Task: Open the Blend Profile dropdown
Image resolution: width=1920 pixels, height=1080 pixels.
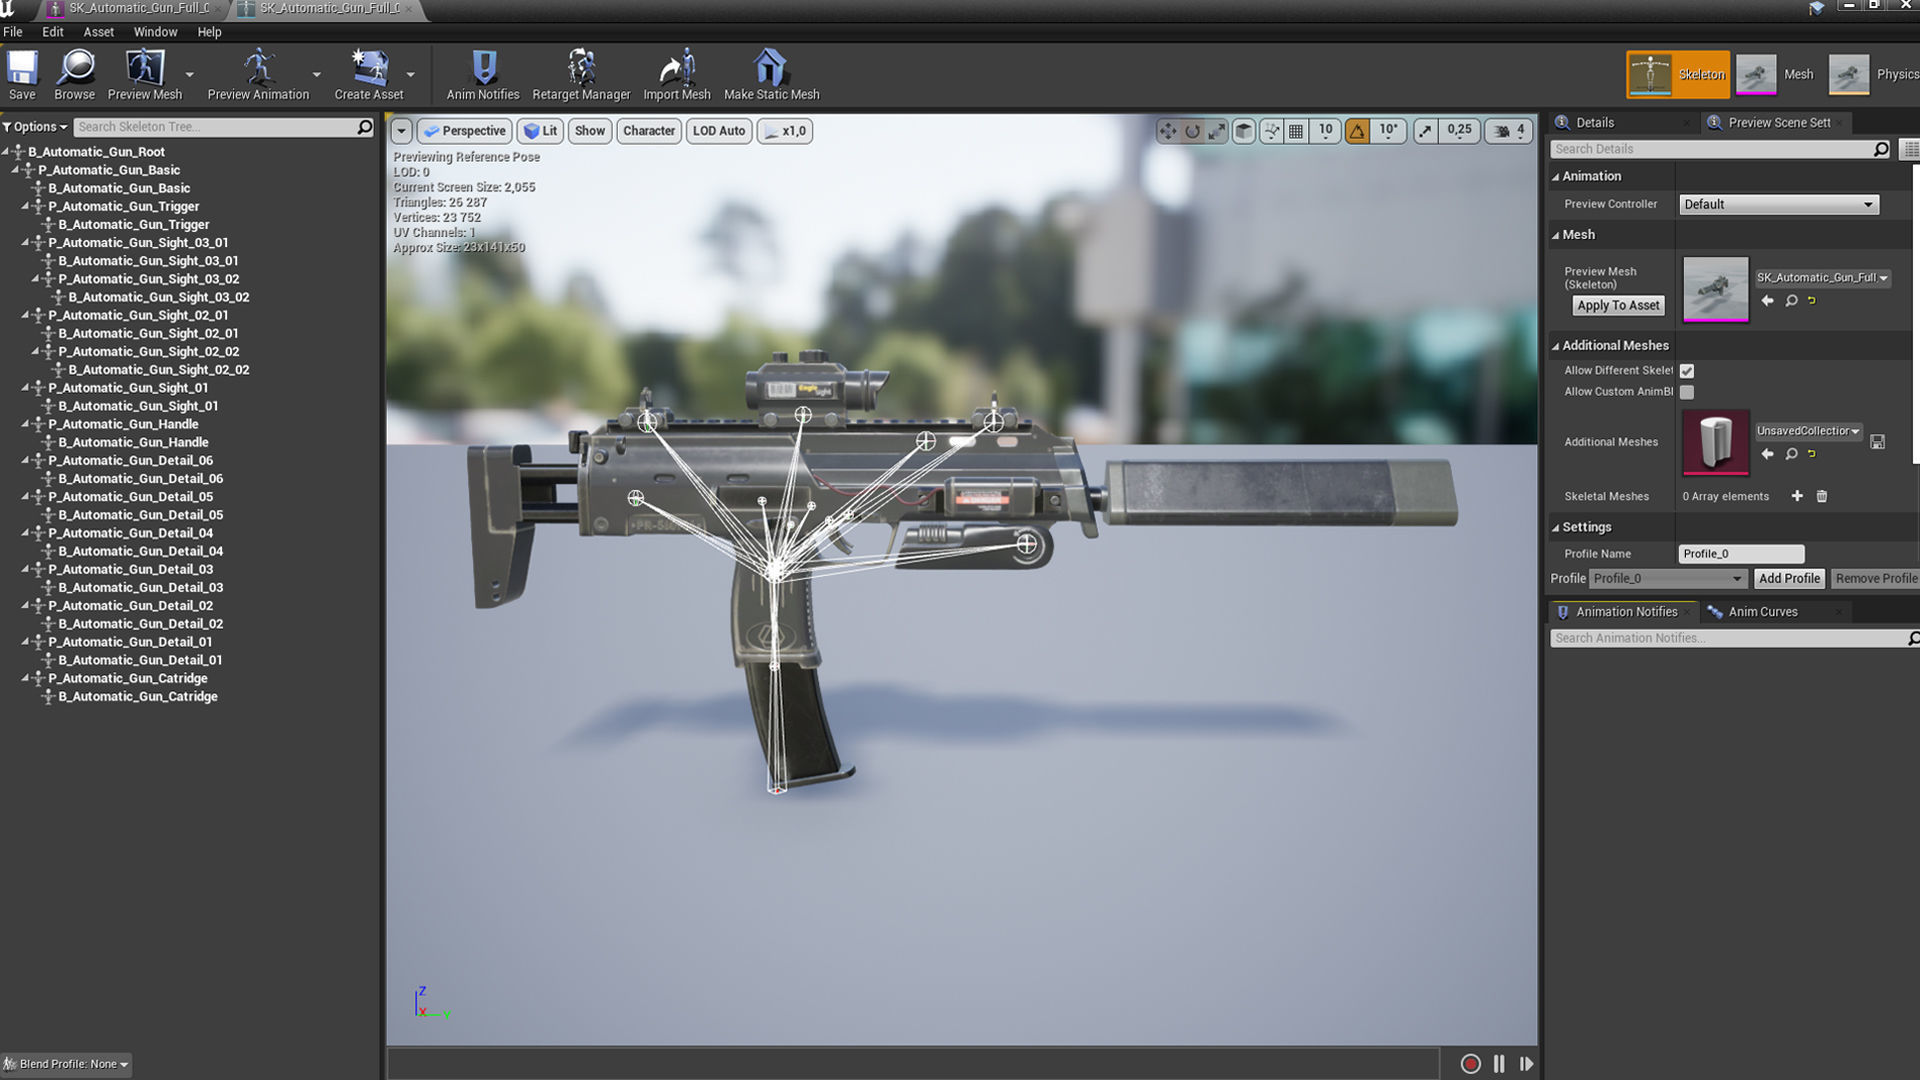Action: [68, 1064]
